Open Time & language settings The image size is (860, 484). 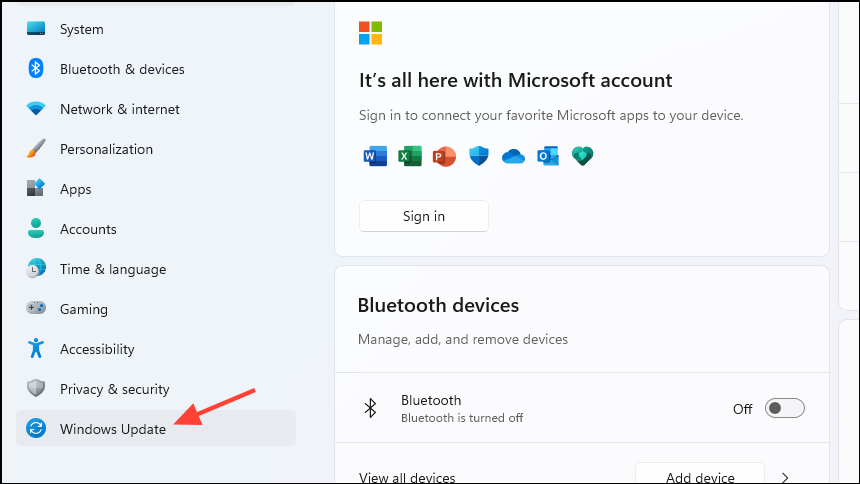coord(156,269)
